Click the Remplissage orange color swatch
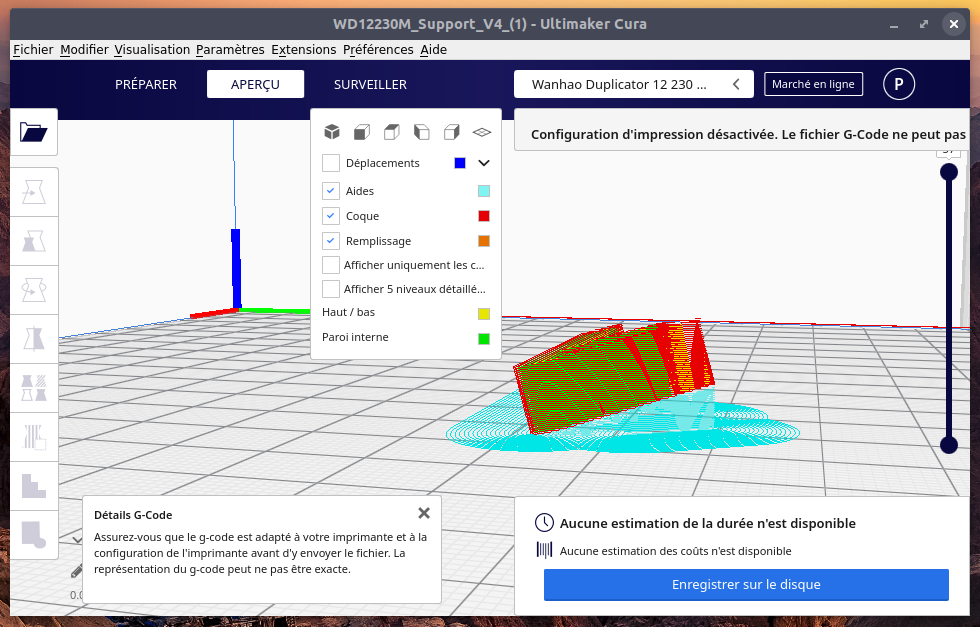 [484, 241]
